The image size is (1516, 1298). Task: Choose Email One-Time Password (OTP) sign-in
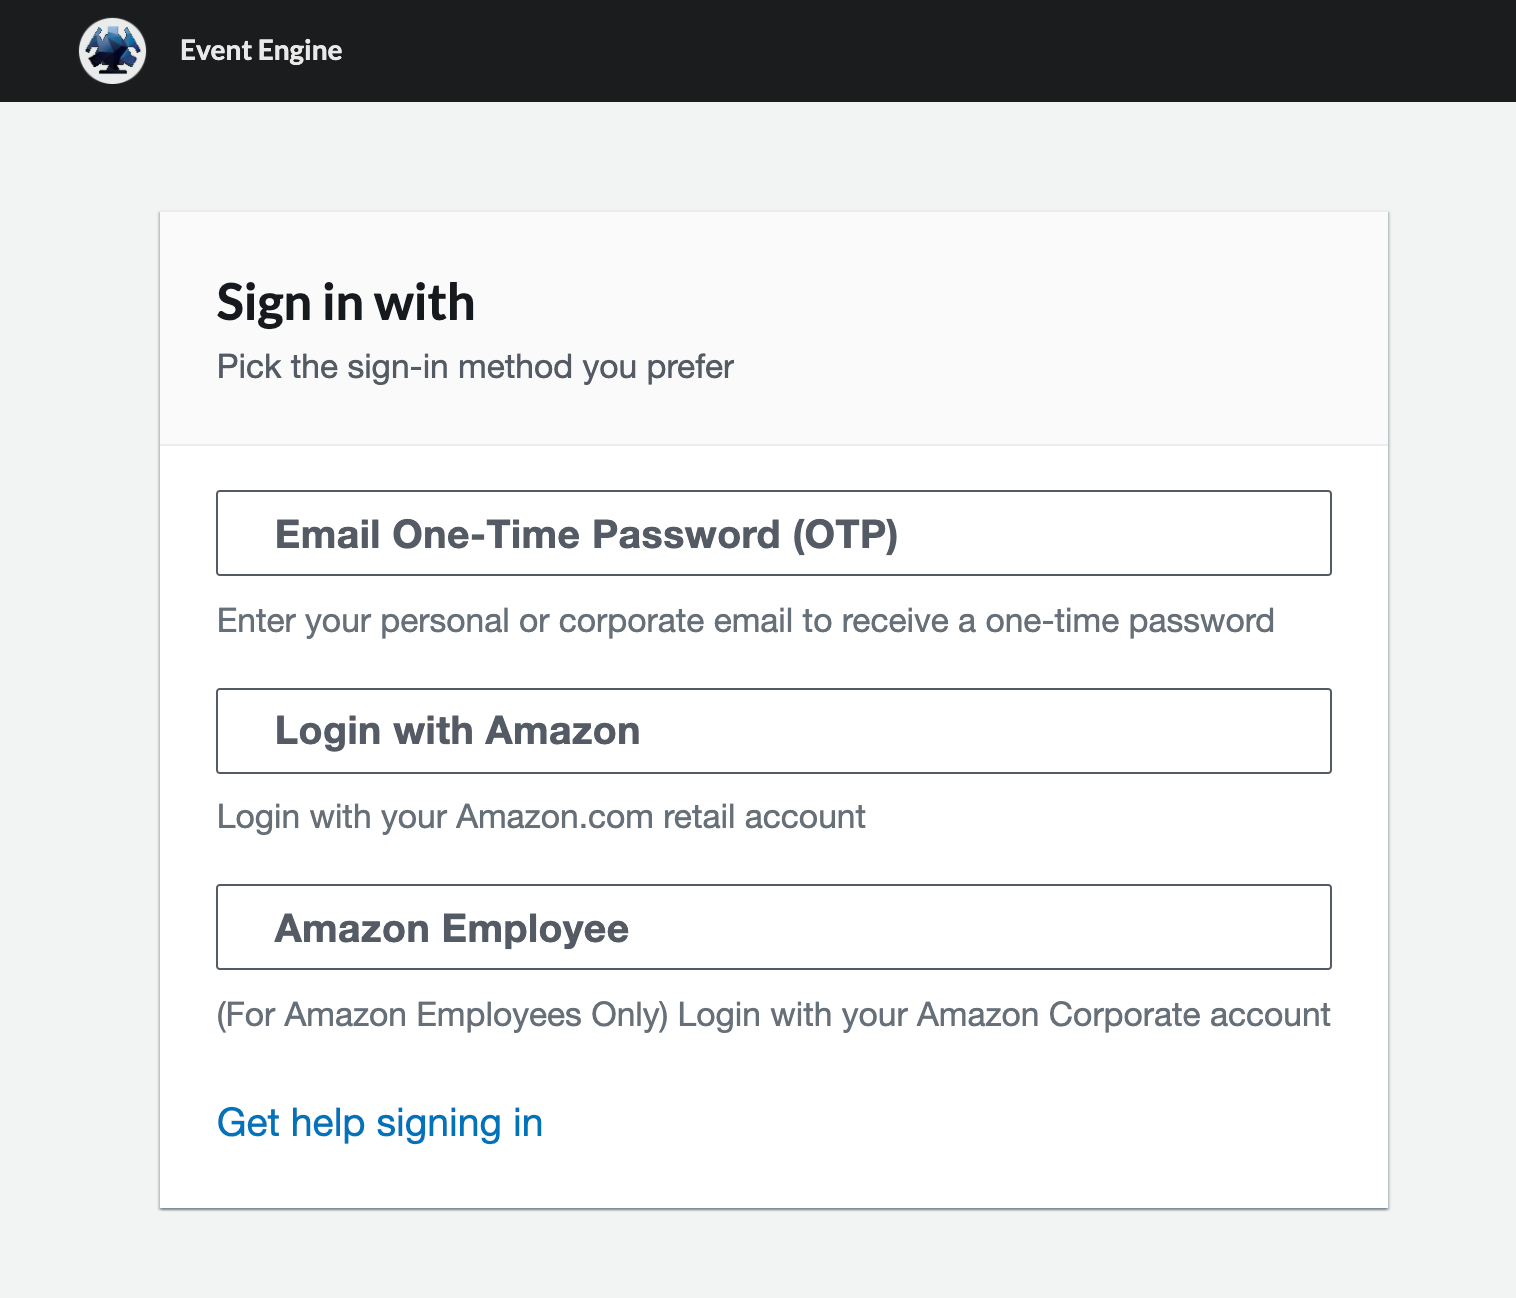tap(773, 533)
